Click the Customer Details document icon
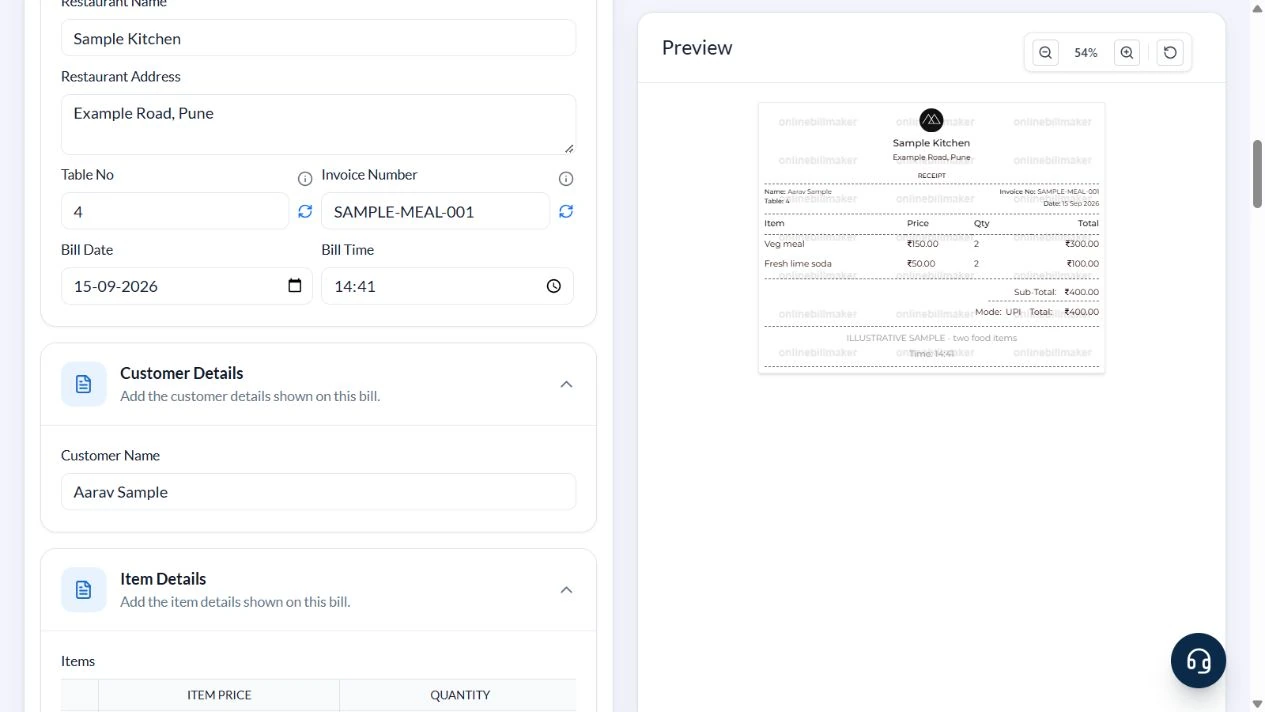Viewport: 1265px width, 712px height. (84, 384)
